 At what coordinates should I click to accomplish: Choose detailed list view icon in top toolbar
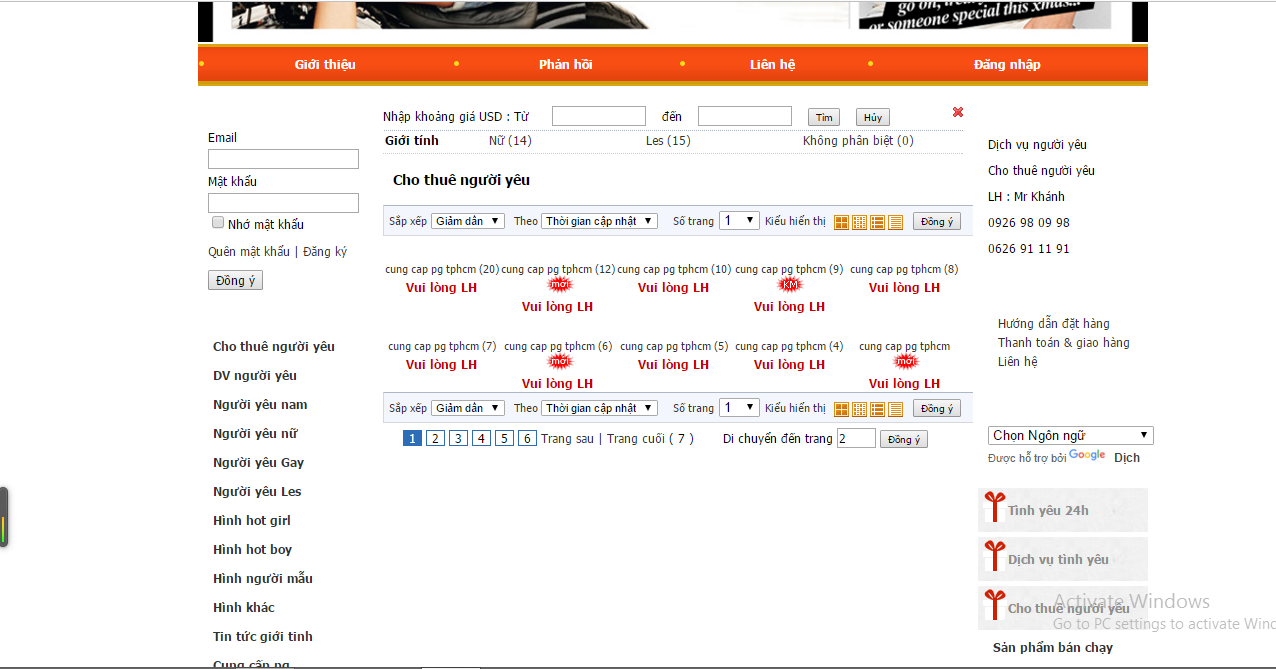[x=877, y=222]
